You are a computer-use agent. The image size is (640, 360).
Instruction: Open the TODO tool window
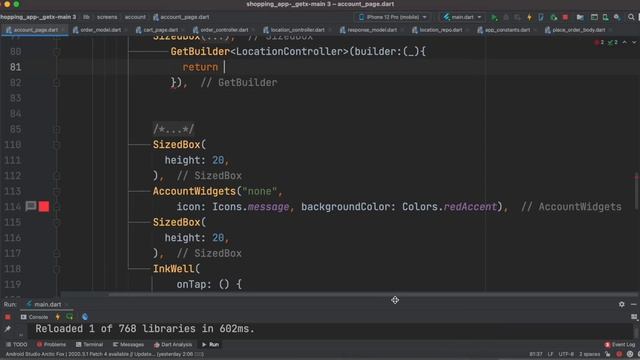pyautogui.click(x=17, y=345)
